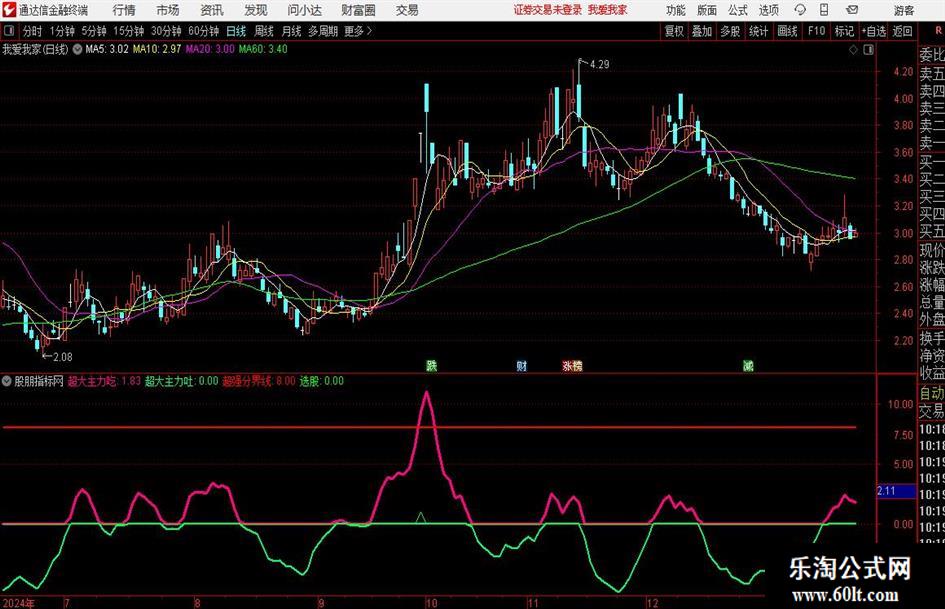Viewport: 945px width, 609px height.
Task: Click the 统计 statistics button
Action: (x=758, y=31)
